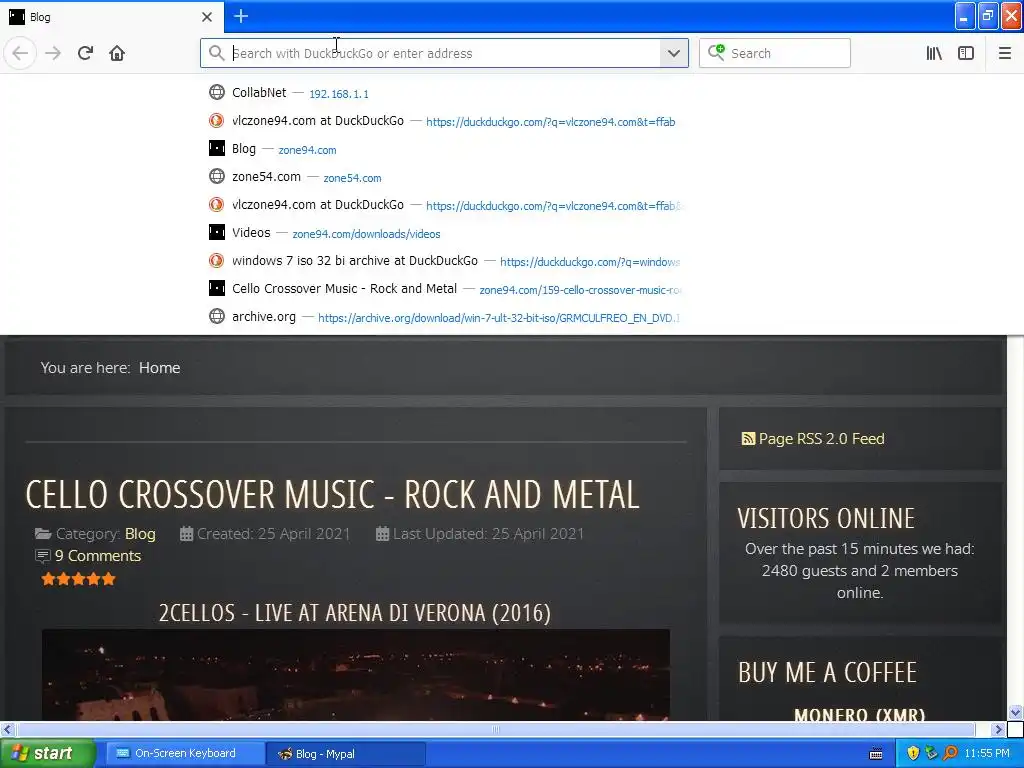Image resolution: width=1024 pixels, height=768 pixels.
Task: Click horizontal scrollbar right arrow
Action: pos(997,729)
